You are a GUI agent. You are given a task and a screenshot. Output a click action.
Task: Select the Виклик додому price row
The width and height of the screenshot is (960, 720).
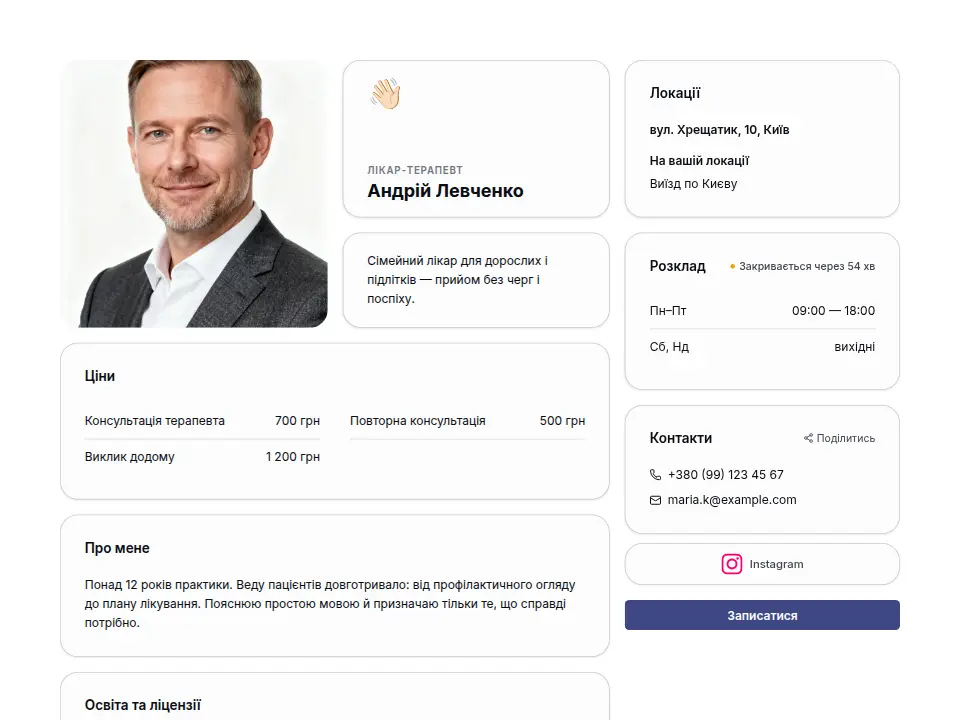(202, 457)
